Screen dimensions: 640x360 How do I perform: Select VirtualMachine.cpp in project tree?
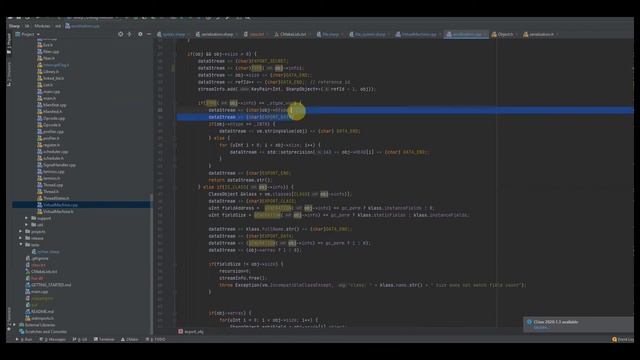pos(60,205)
